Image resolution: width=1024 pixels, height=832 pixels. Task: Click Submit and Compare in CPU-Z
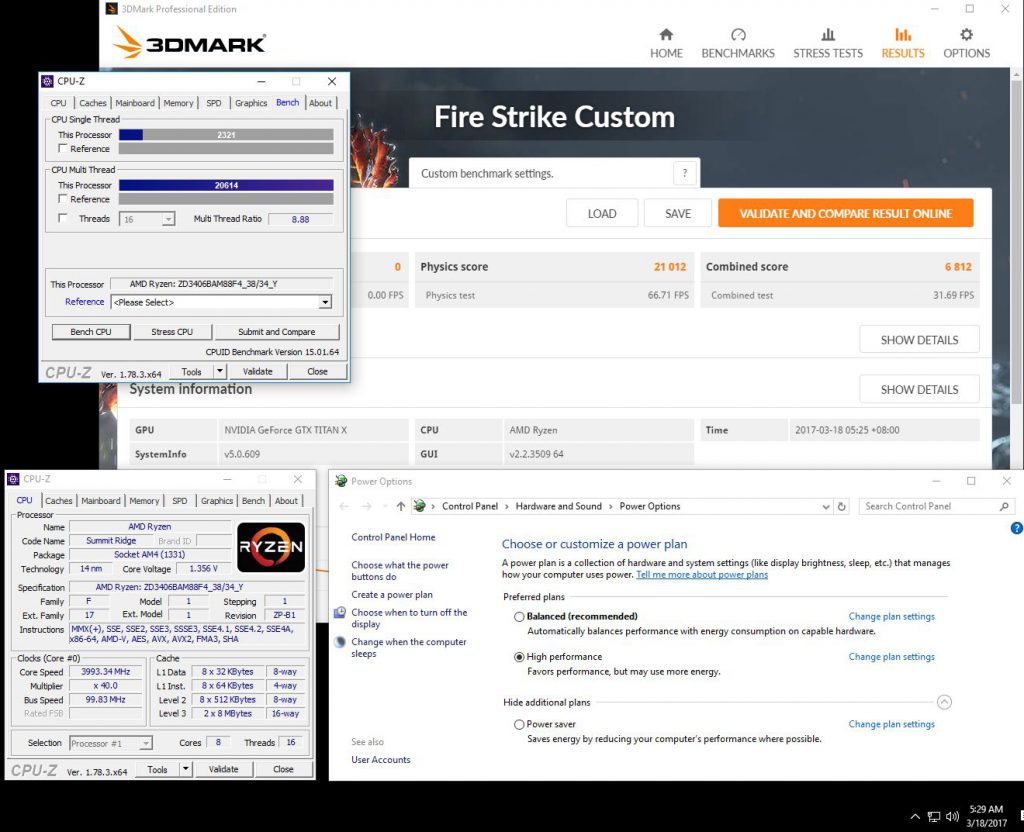(276, 332)
